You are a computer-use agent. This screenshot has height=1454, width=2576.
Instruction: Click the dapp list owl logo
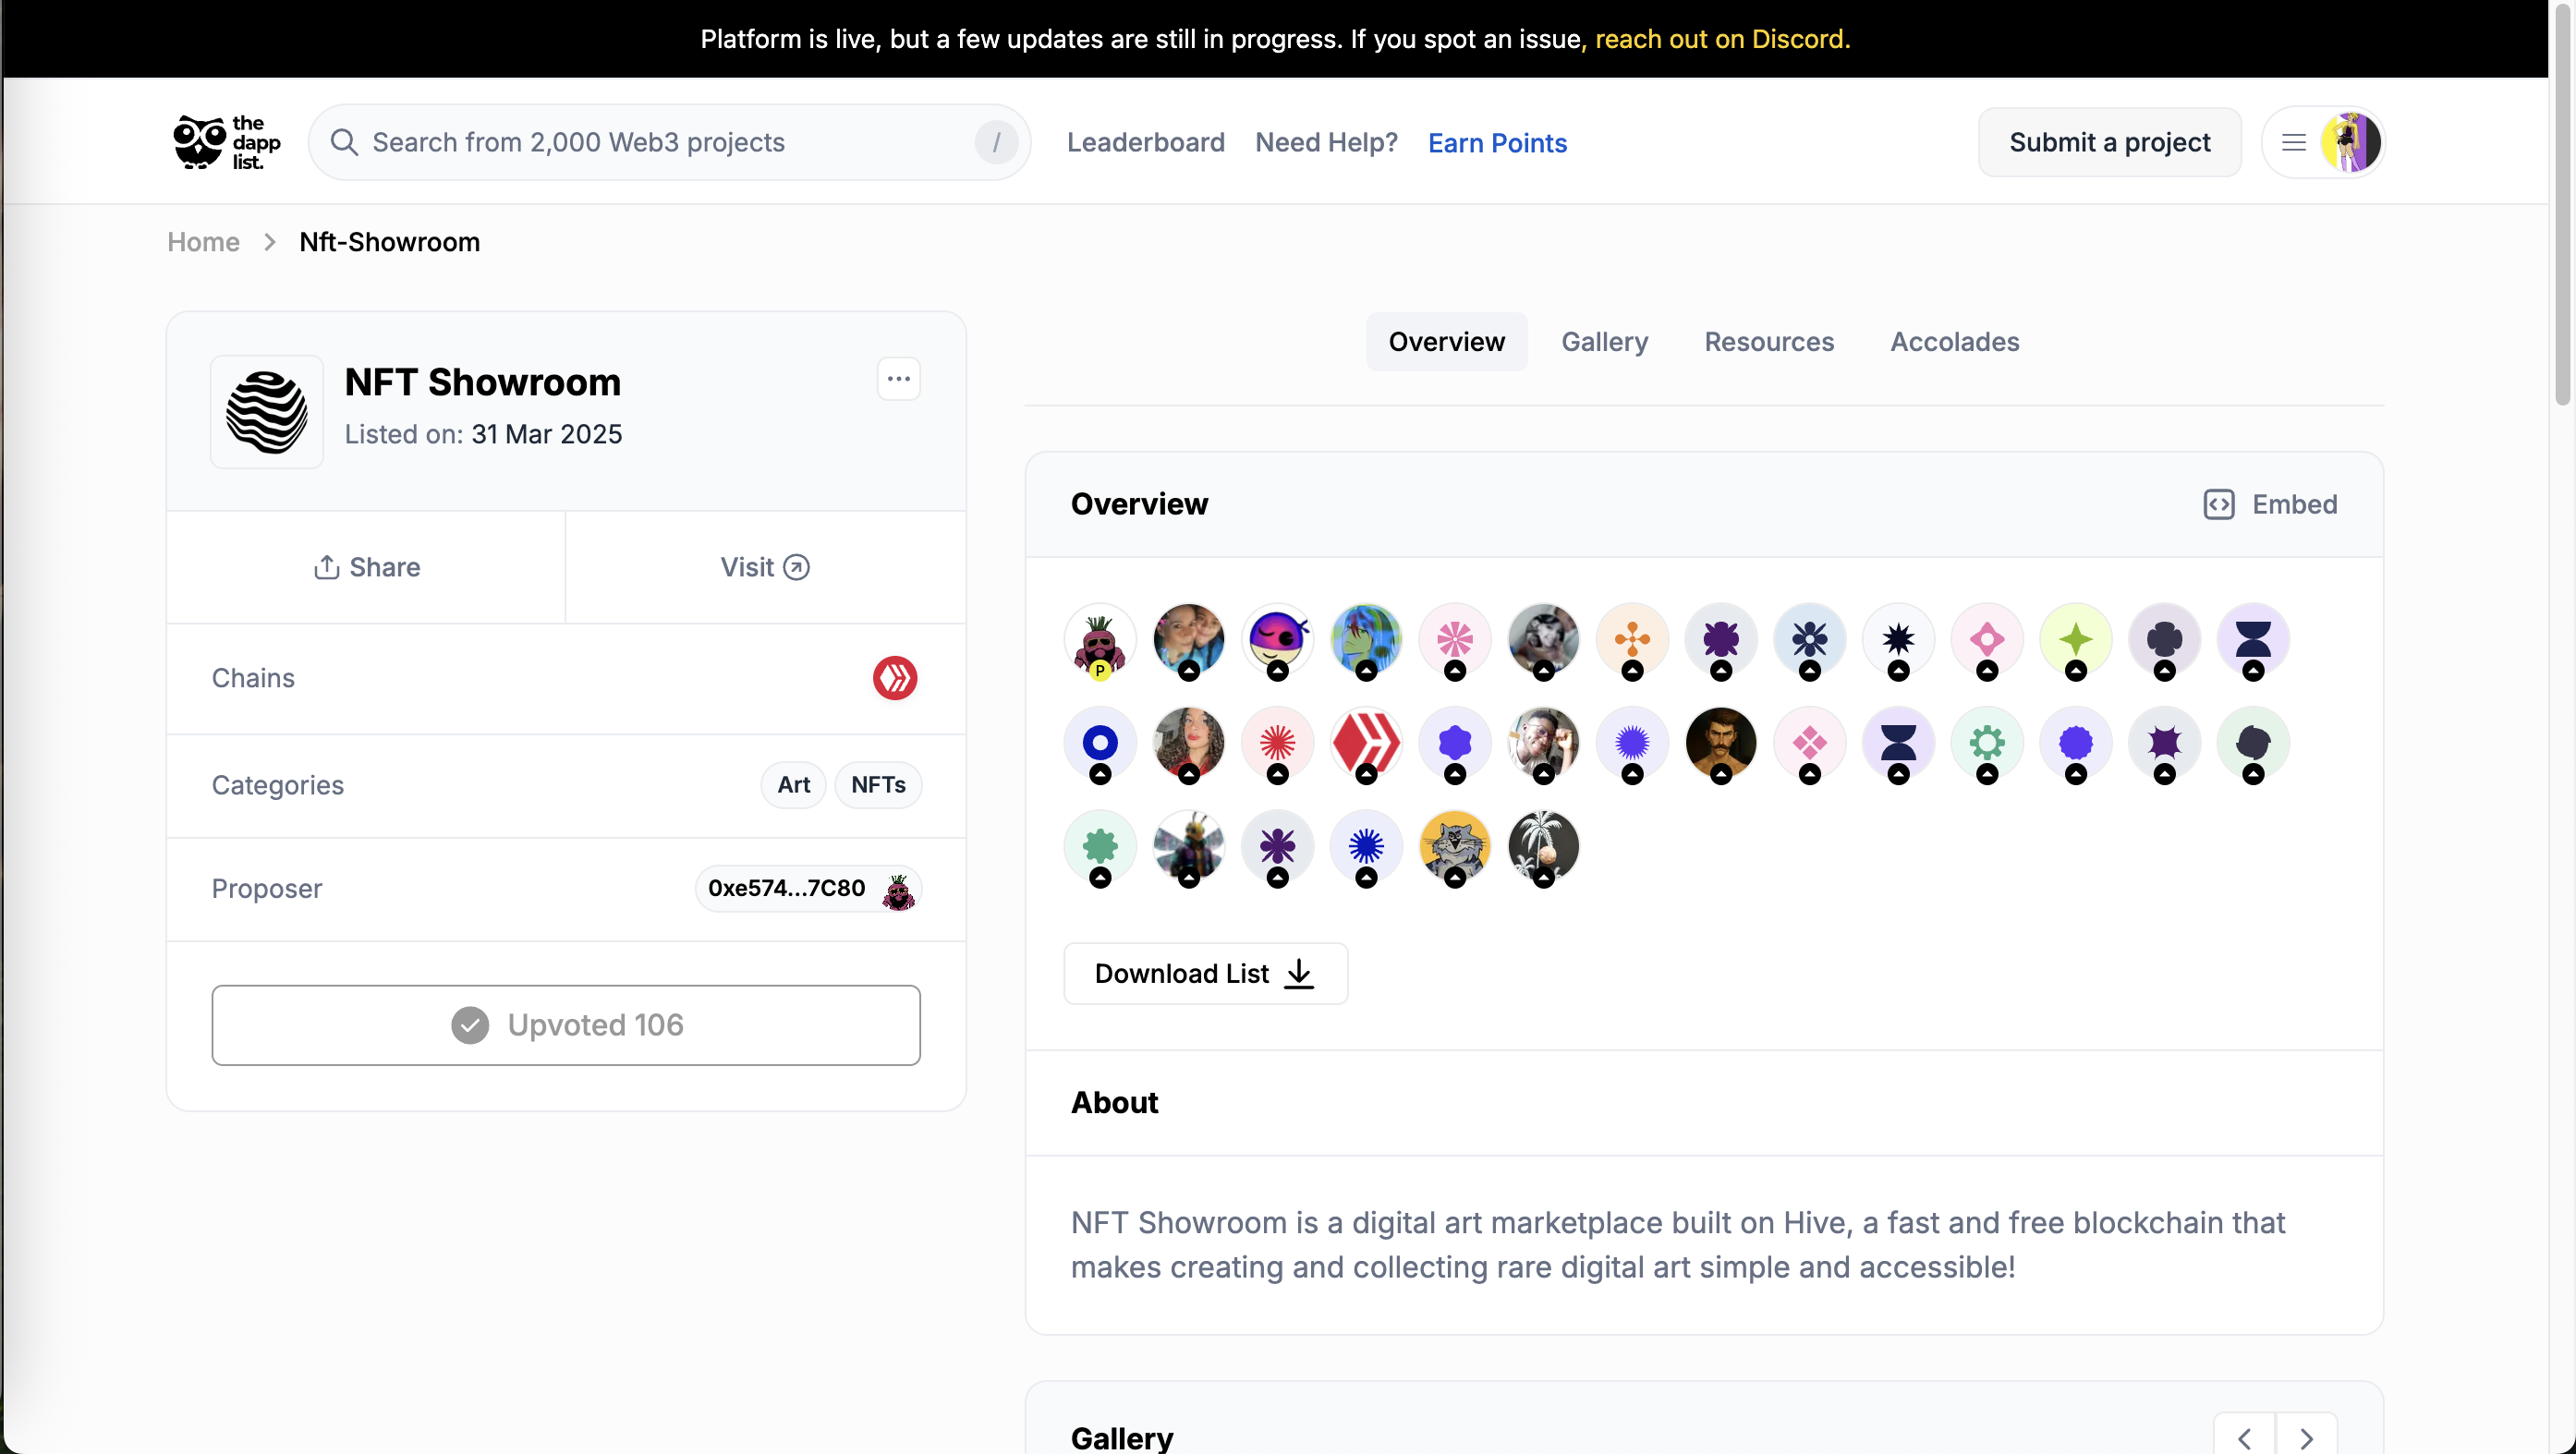point(227,142)
